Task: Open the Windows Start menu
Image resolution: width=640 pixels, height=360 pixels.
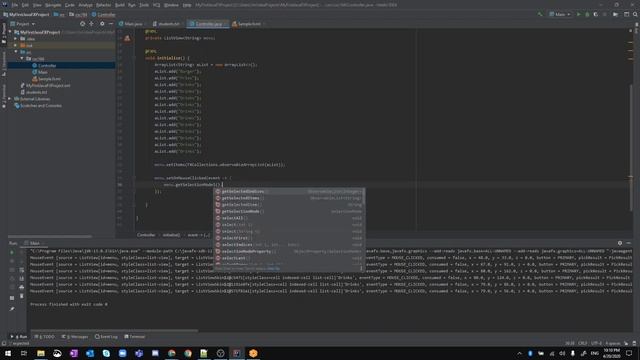Action: (x=8, y=353)
